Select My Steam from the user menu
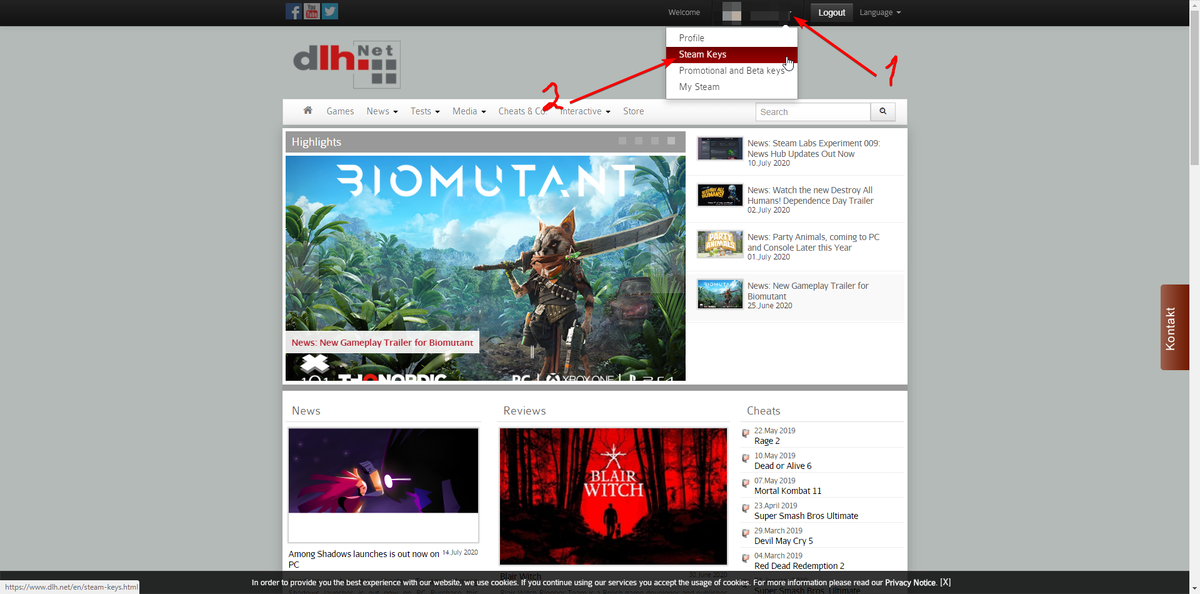 point(732,87)
